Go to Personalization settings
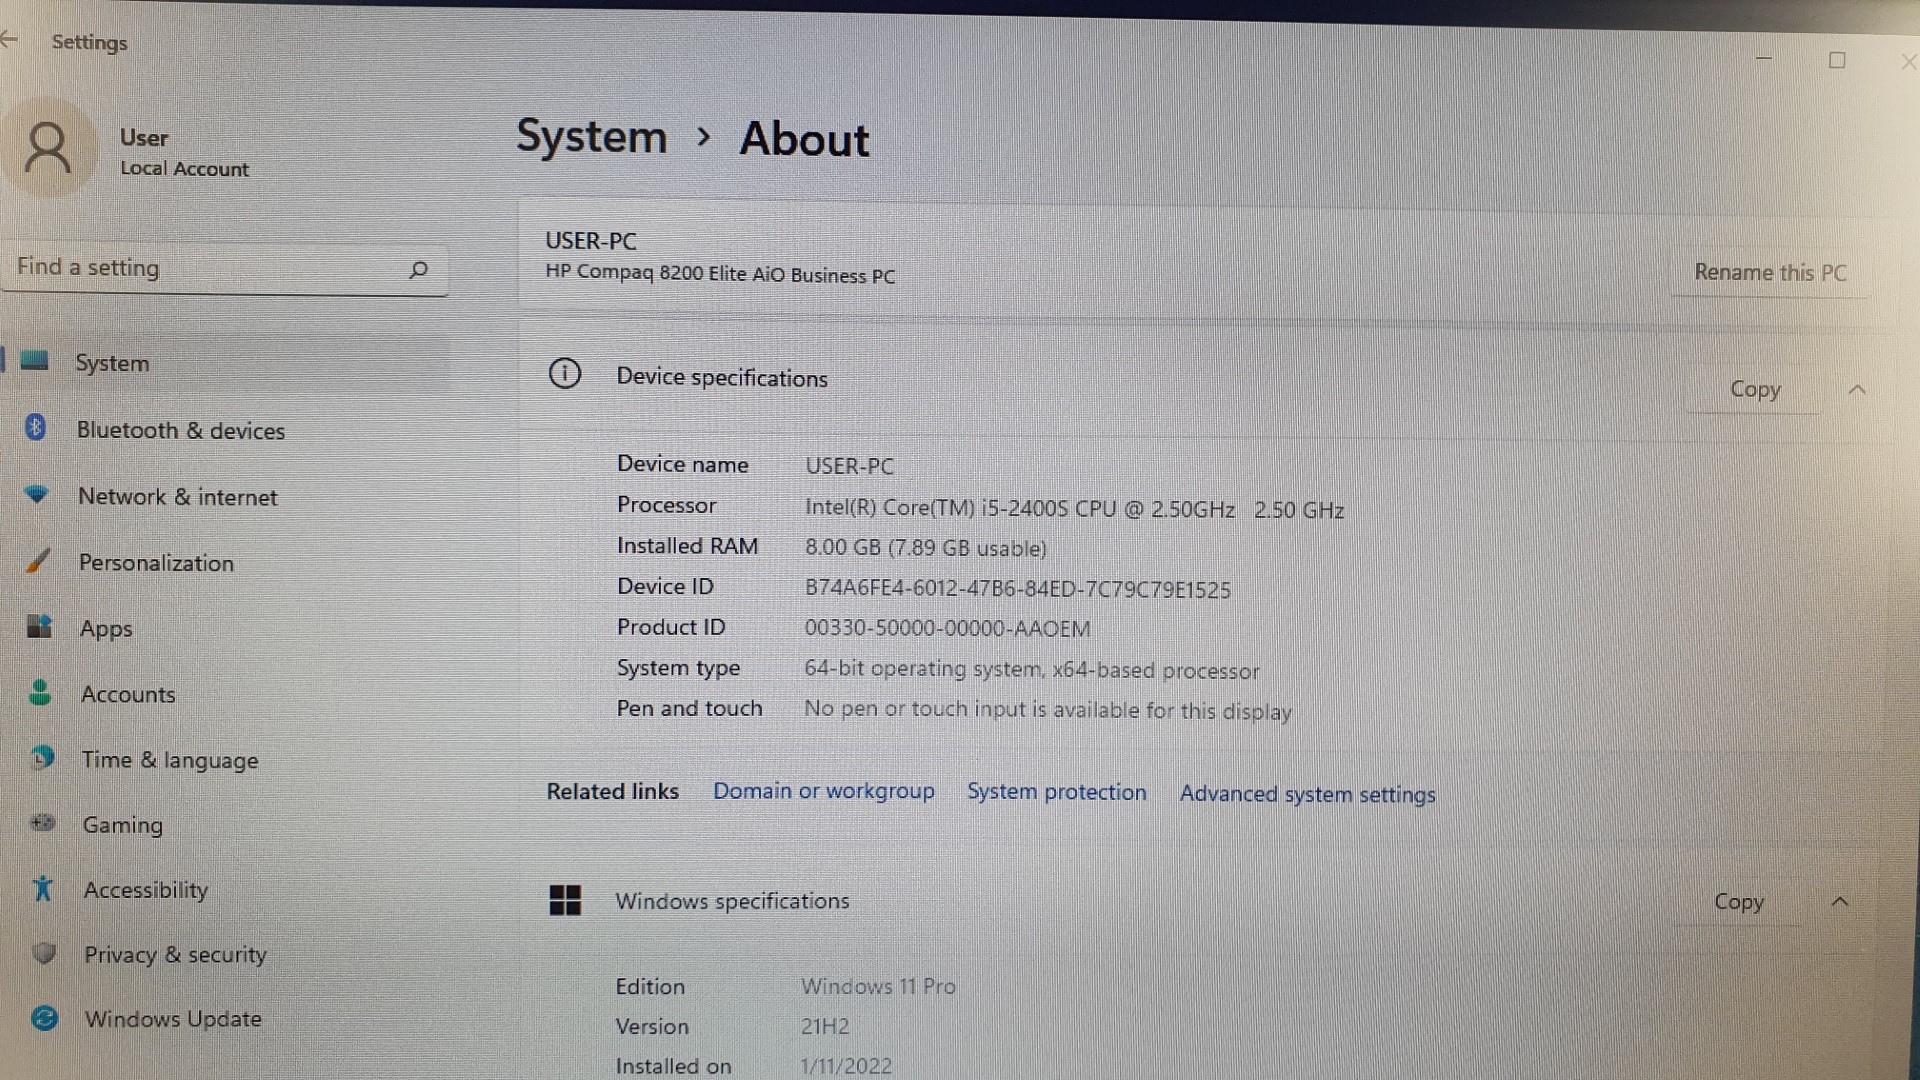 156,563
